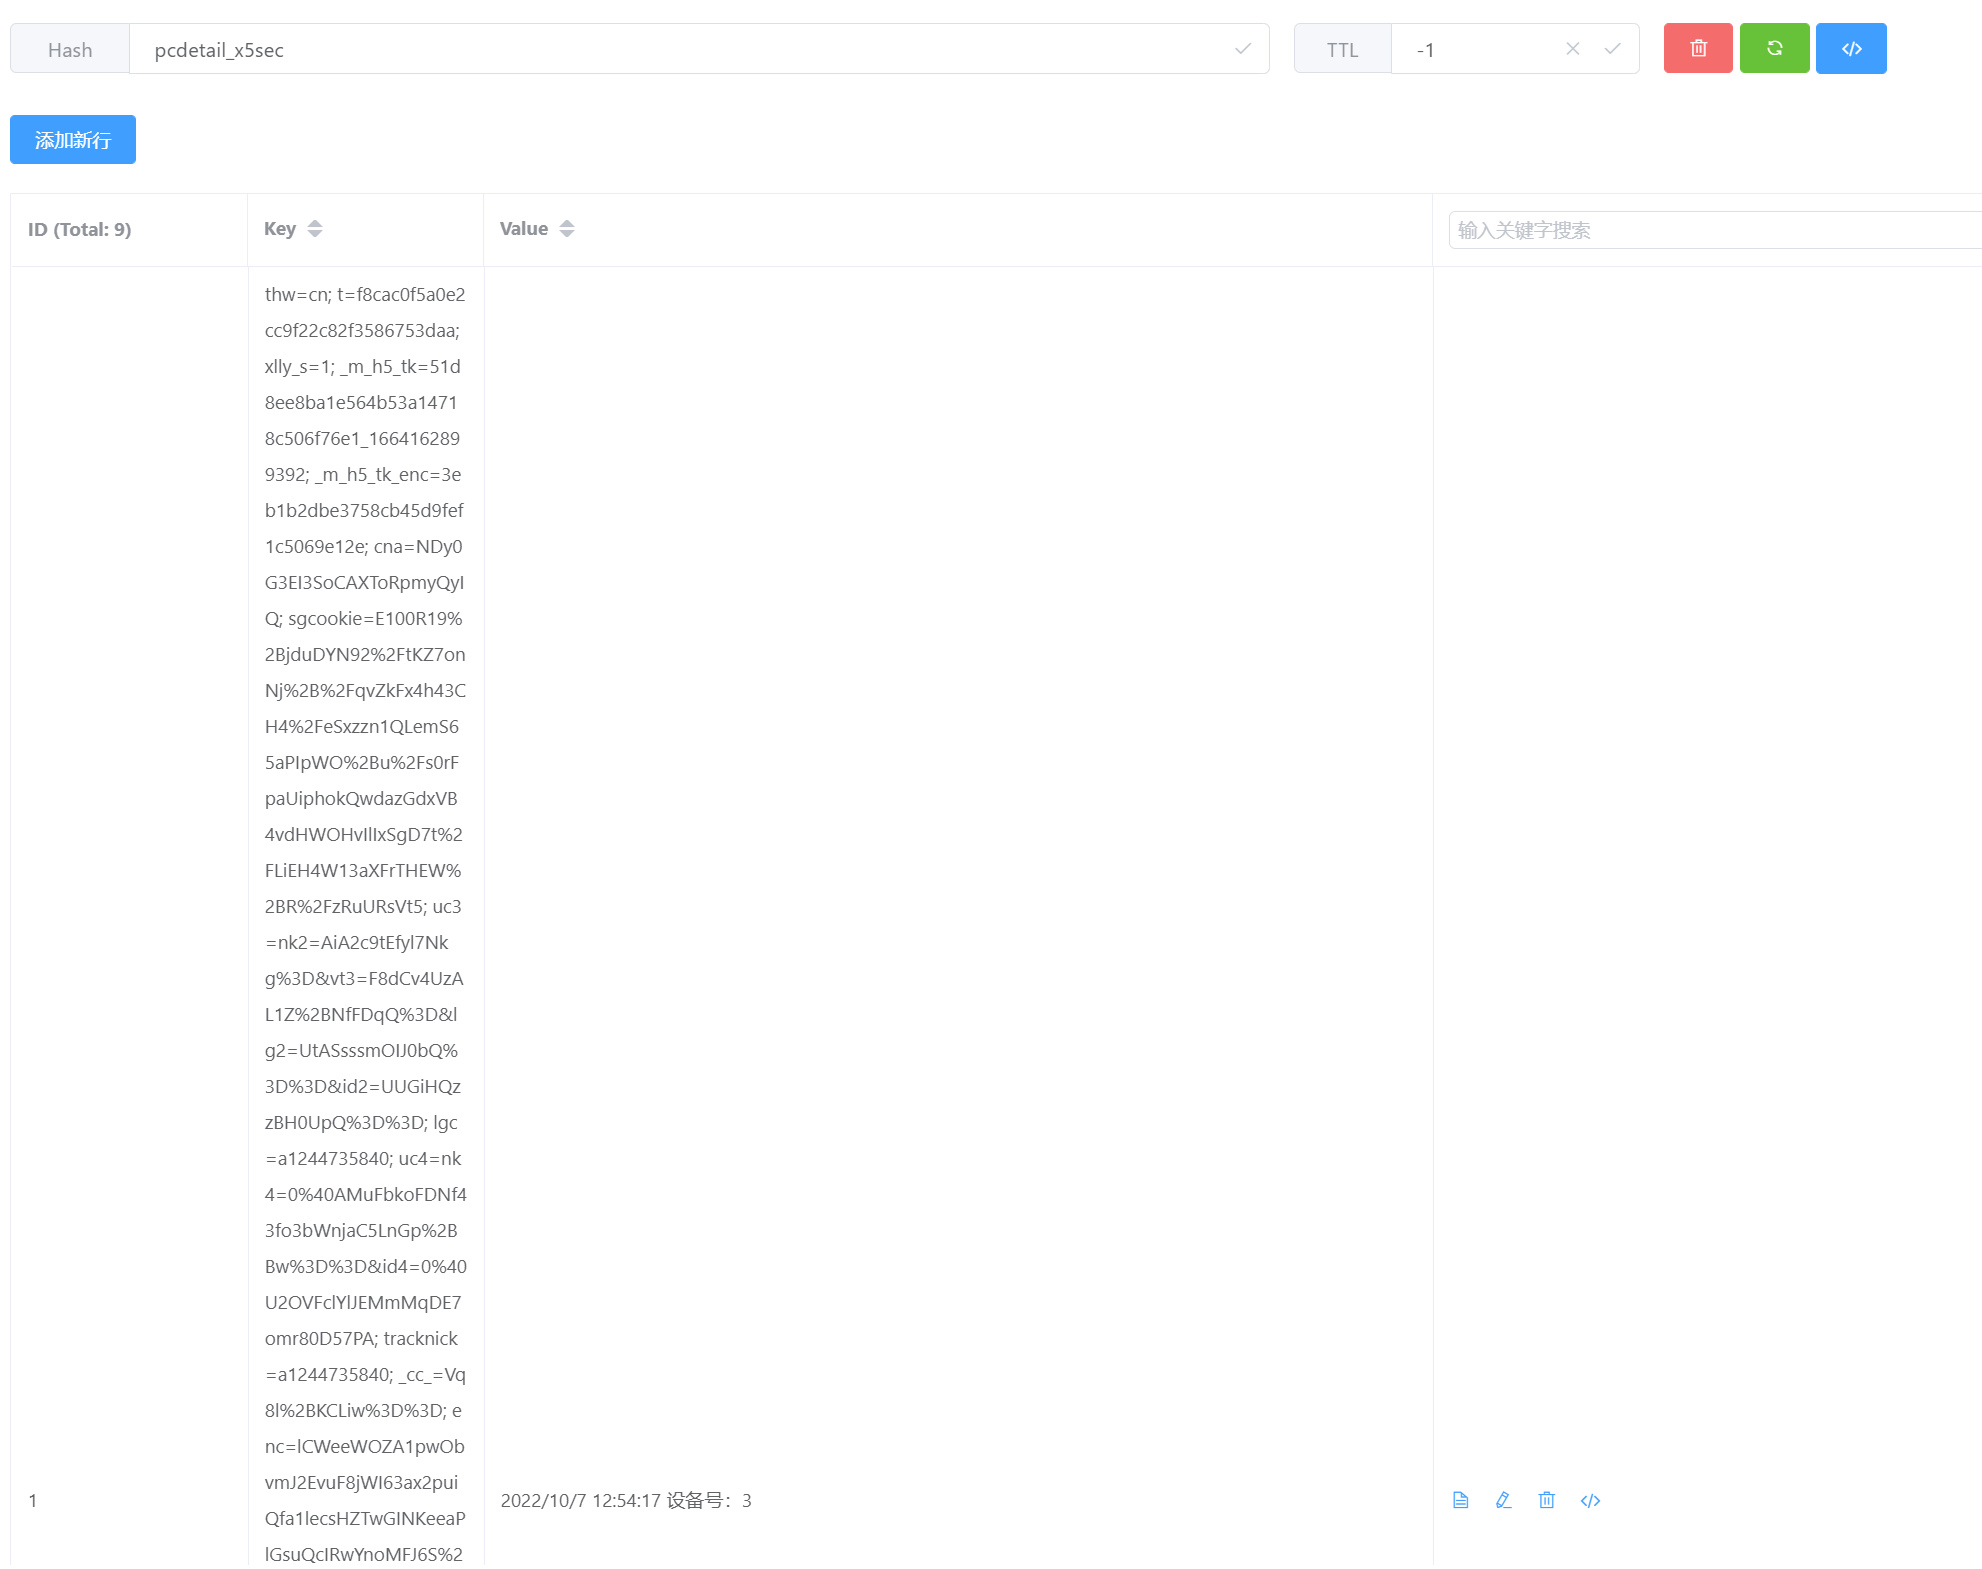Clear the TTL input with the × icon

(1573, 47)
